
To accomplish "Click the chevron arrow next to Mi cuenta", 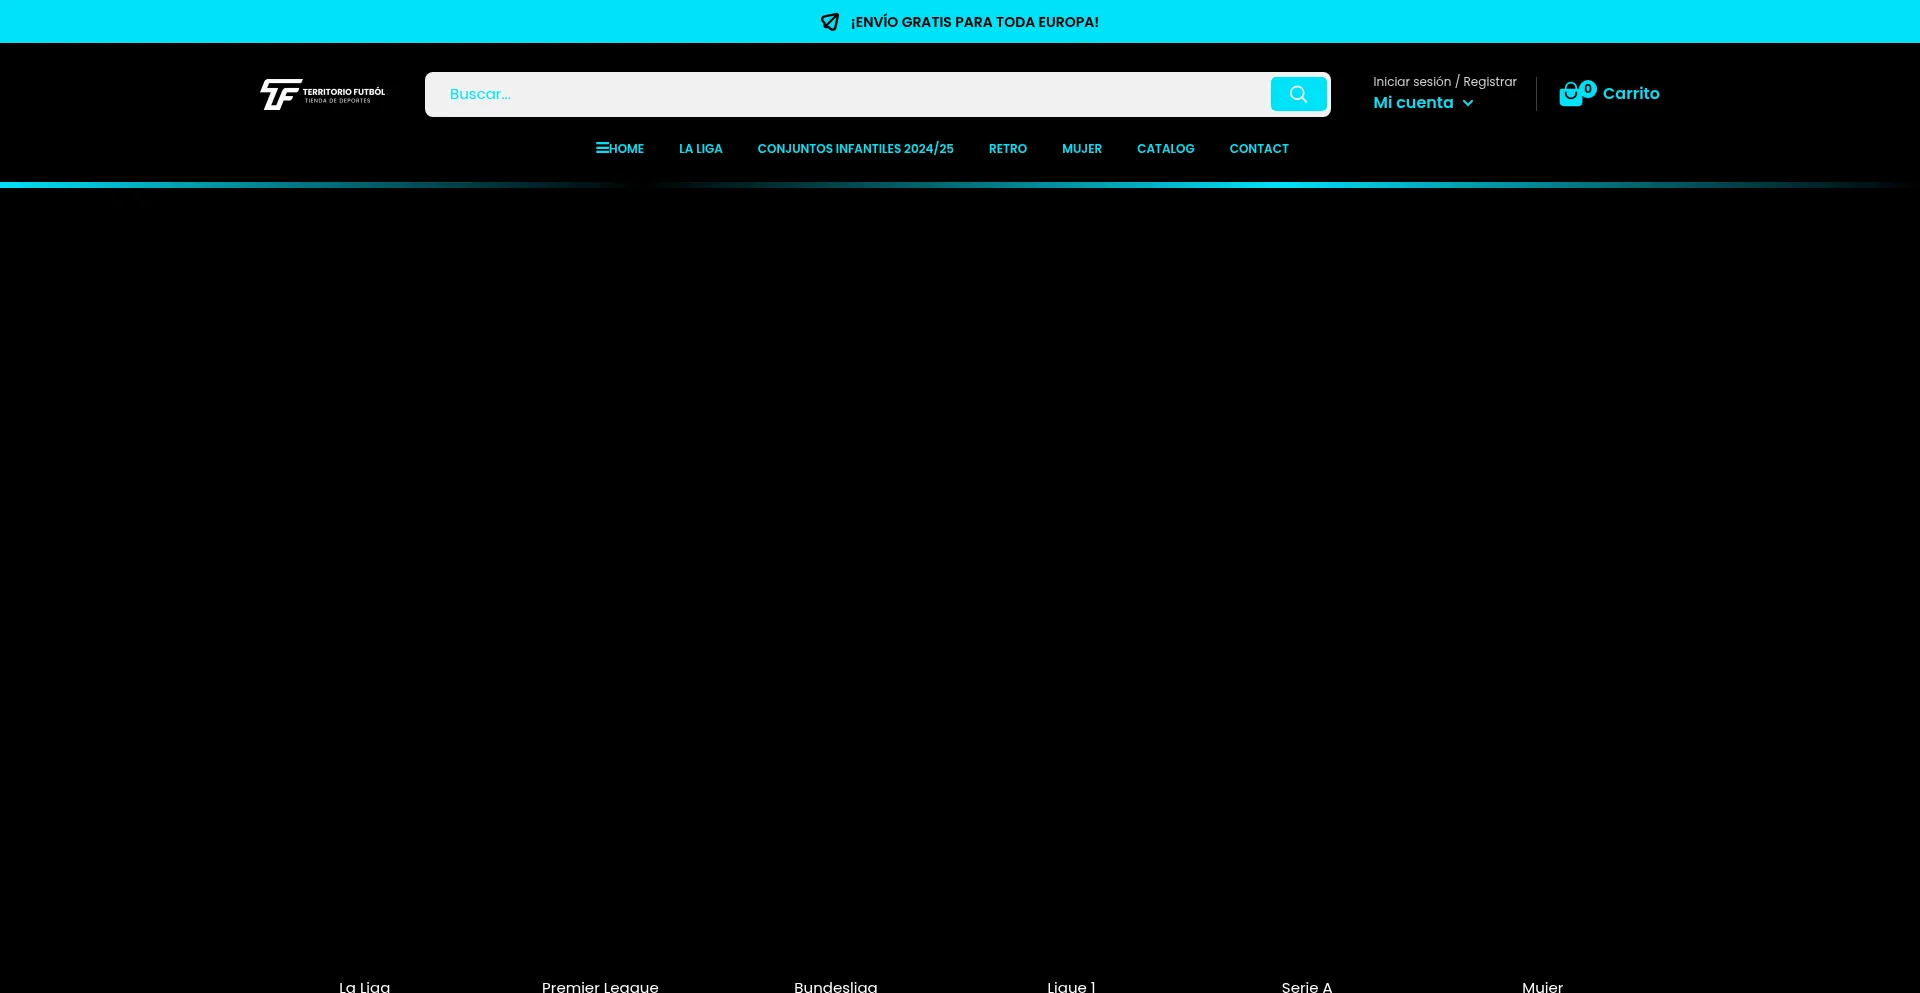I will point(1468,103).
